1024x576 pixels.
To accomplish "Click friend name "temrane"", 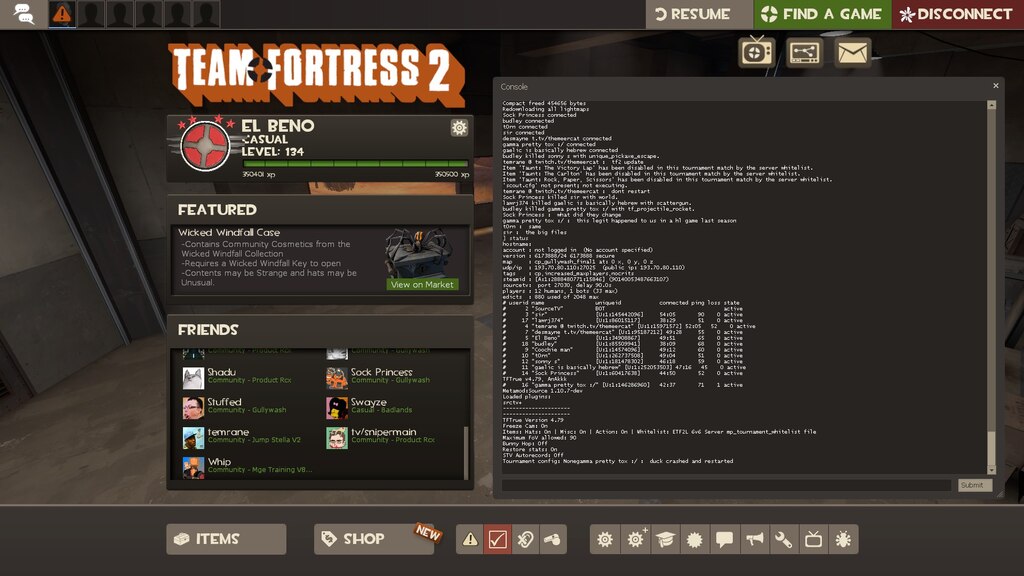I will pyautogui.click(x=229, y=432).
